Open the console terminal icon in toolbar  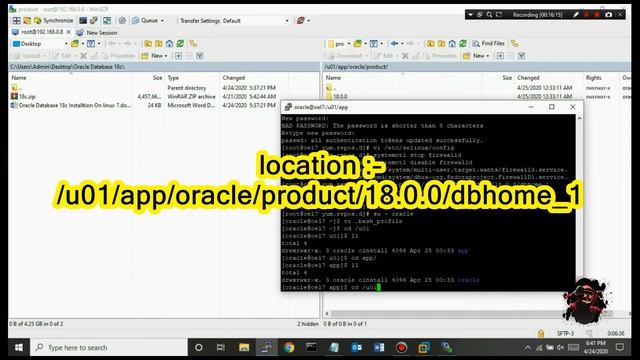83,20
